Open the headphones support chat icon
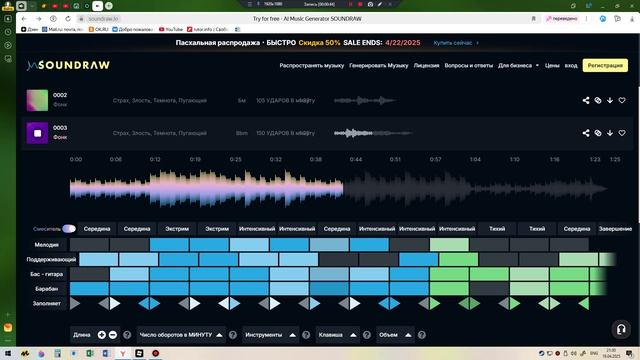 [621, 329]
